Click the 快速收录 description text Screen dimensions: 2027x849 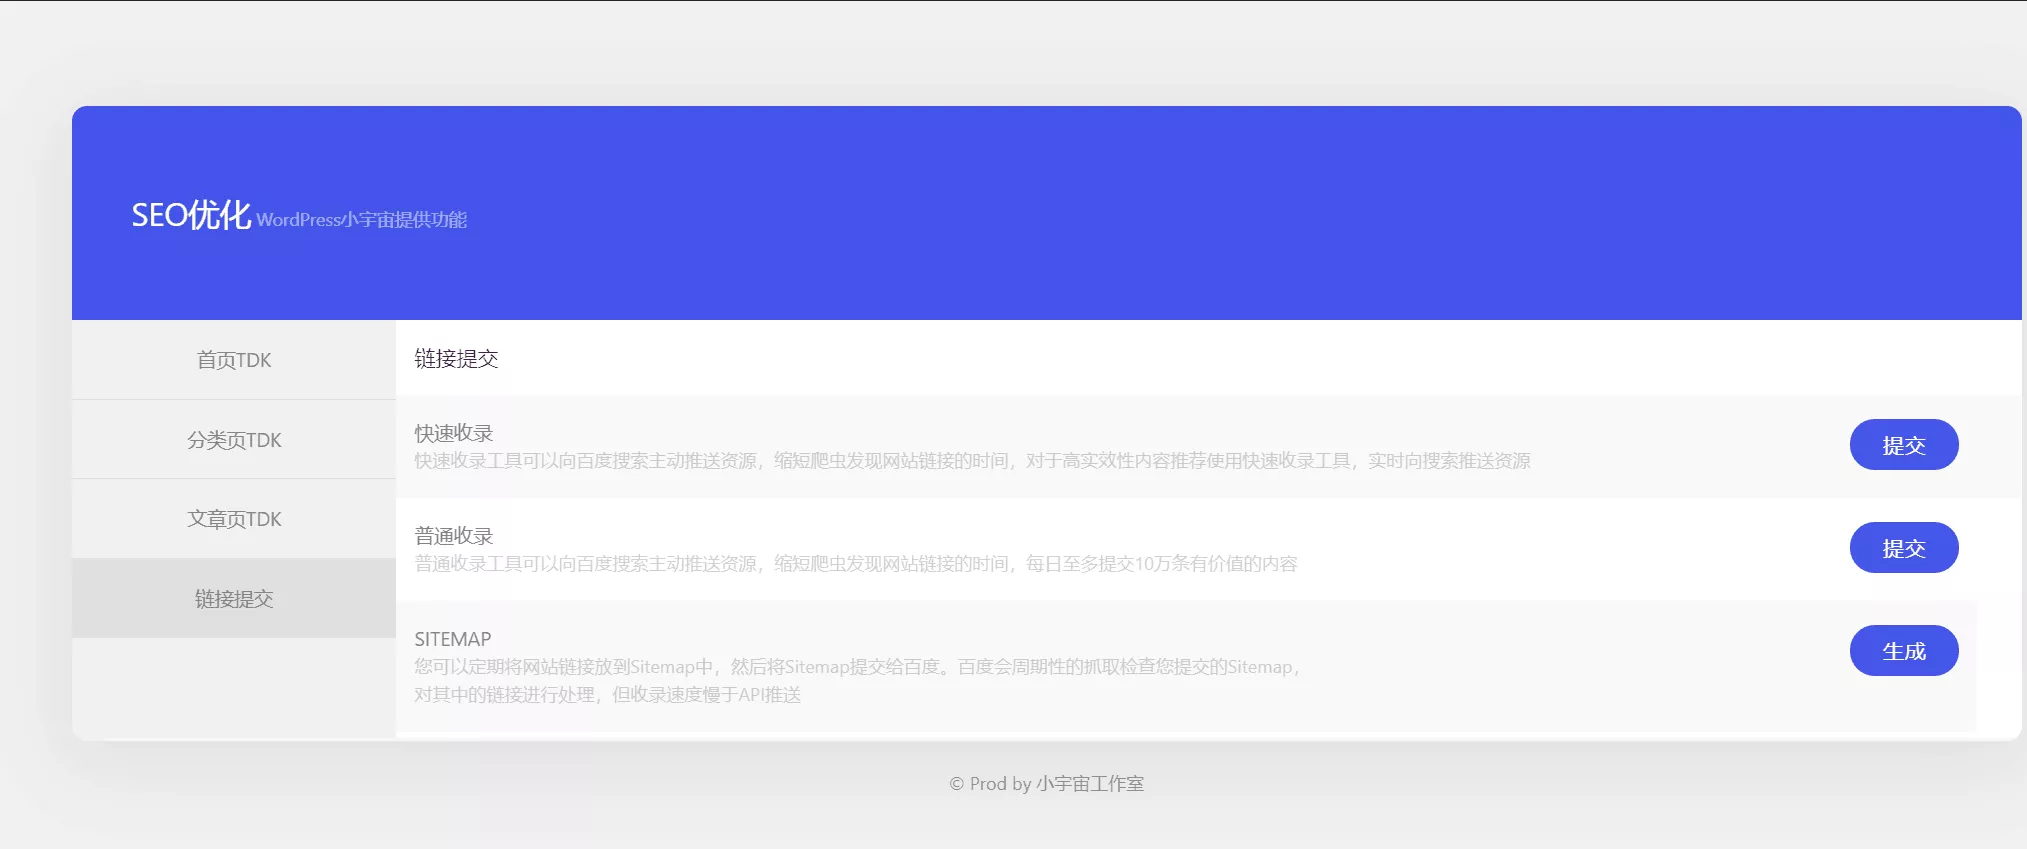coord(972,461)
